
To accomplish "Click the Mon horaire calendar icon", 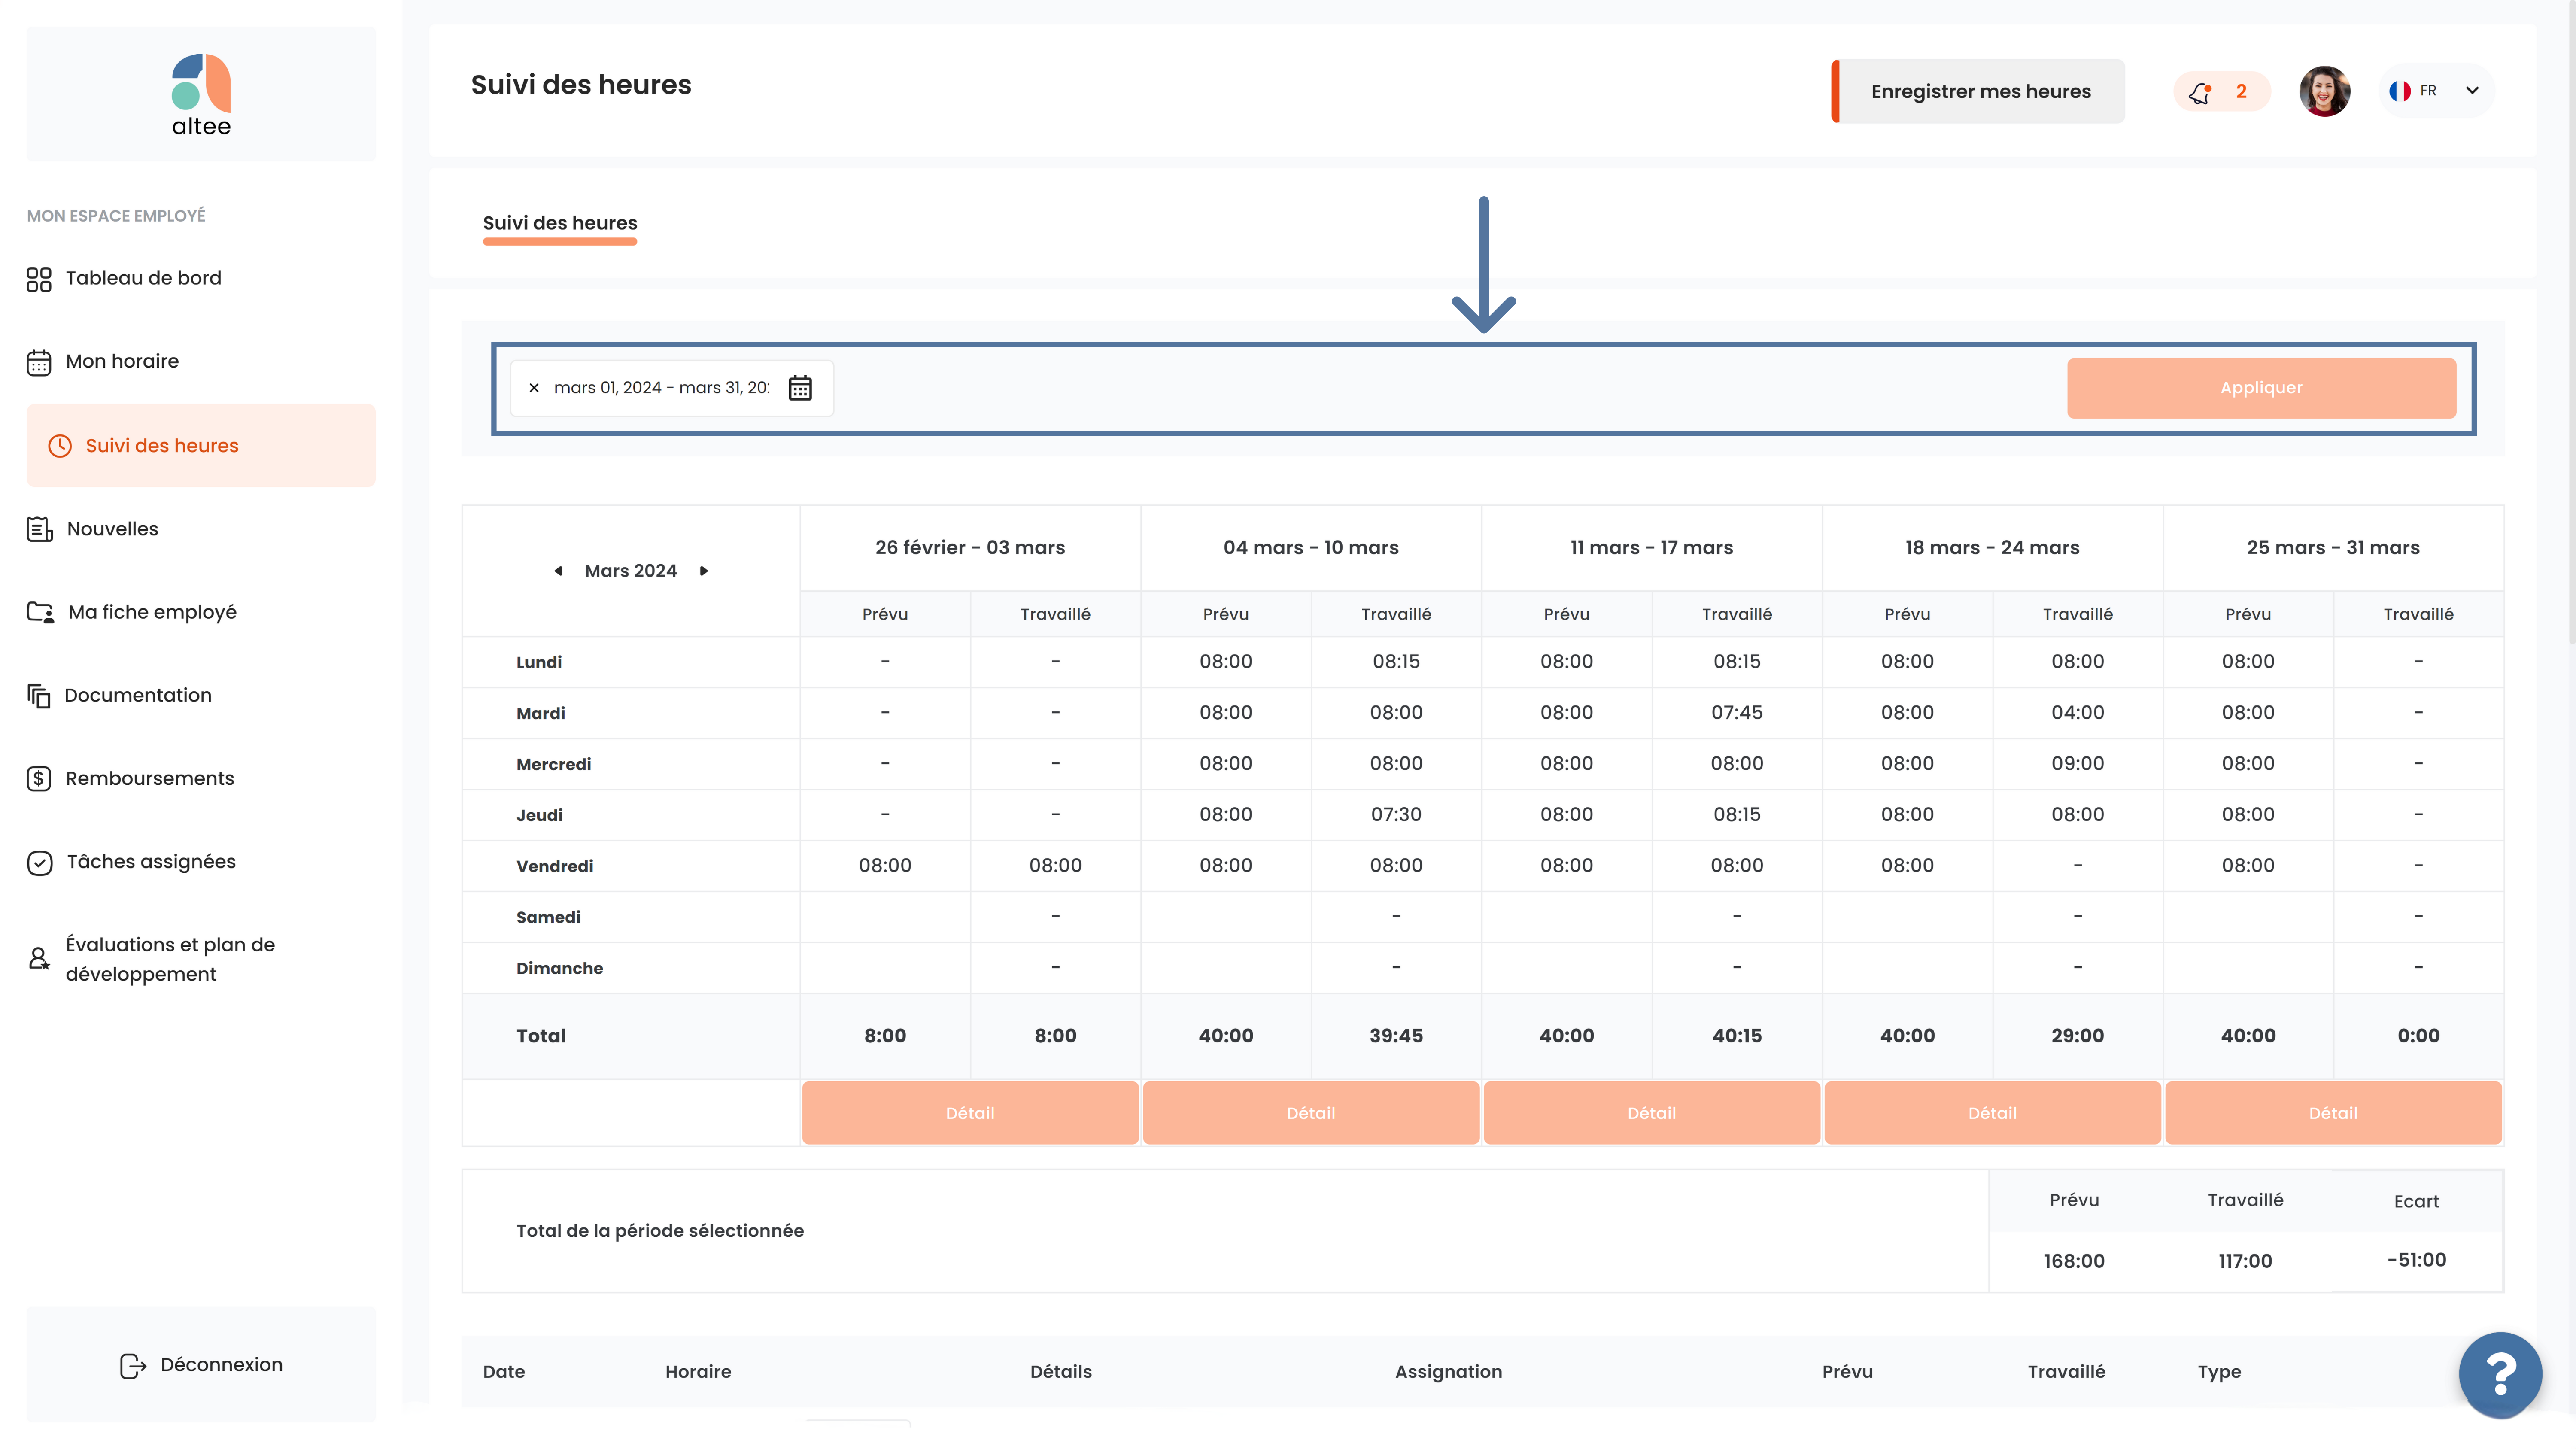I will coord(39,362).
